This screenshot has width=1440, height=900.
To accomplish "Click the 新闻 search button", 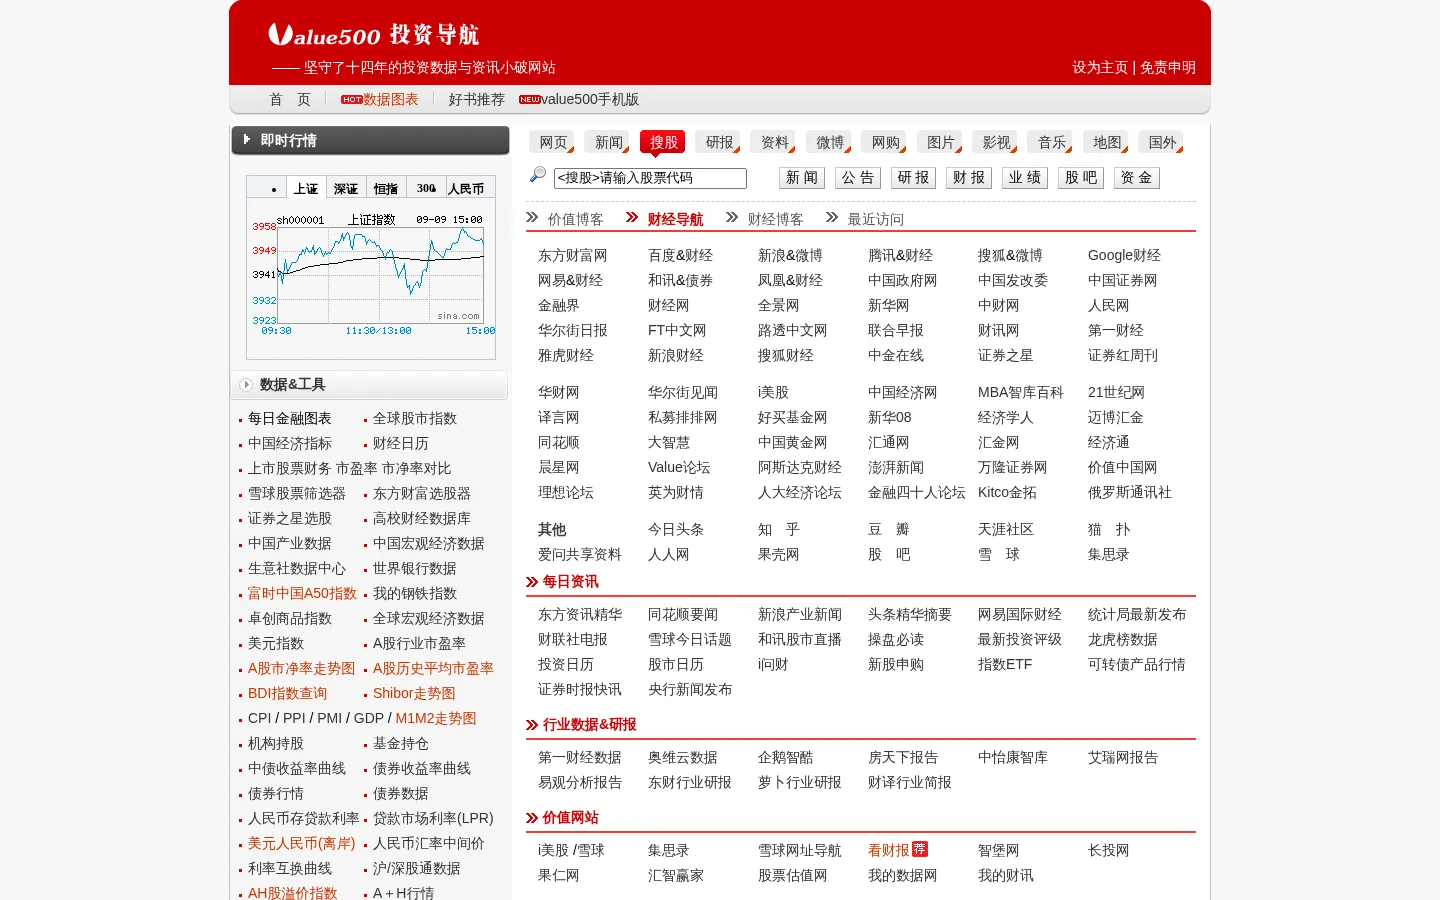I will 801,178.
